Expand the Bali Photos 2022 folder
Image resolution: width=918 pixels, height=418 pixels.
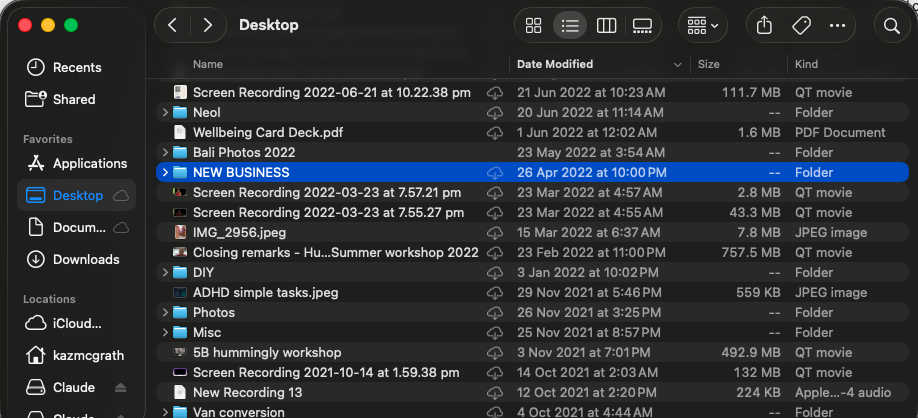pos(165,153)
